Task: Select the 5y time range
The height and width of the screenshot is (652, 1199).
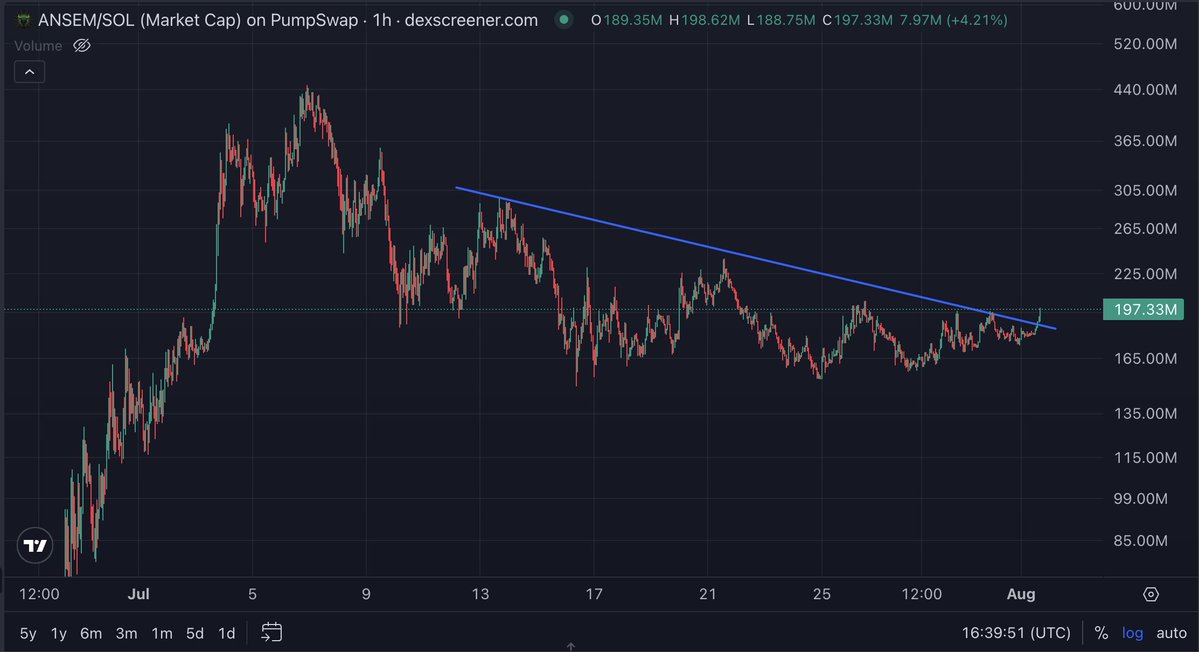Action: point(28,633)
